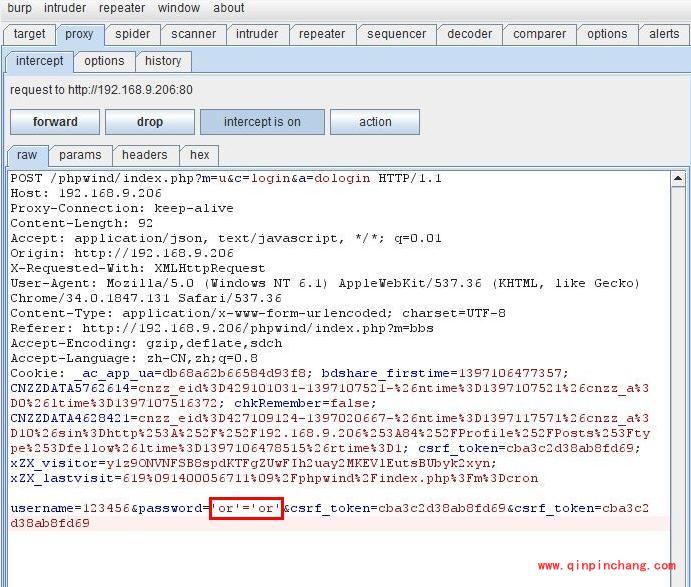The width and height of the screenshot is (691, 587).
Task: Open the burp menu
Action: 22,8
